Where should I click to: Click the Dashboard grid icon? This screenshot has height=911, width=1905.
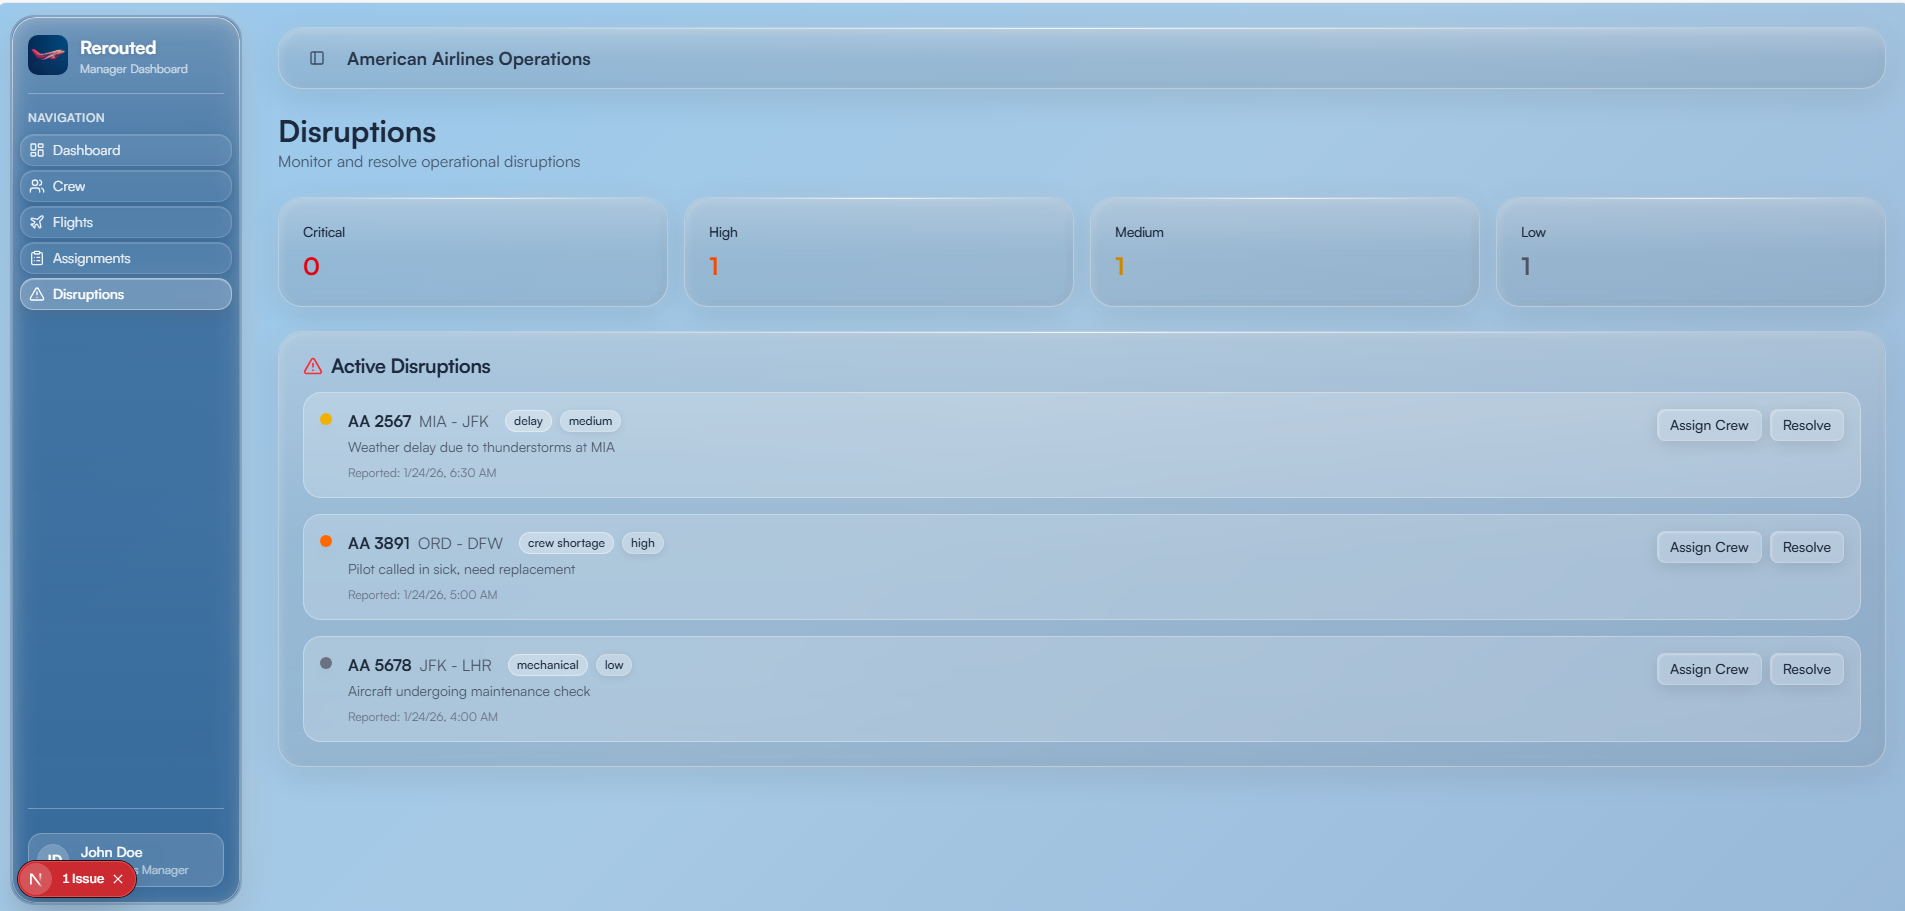pyautogui.click(x=37, y=150)
